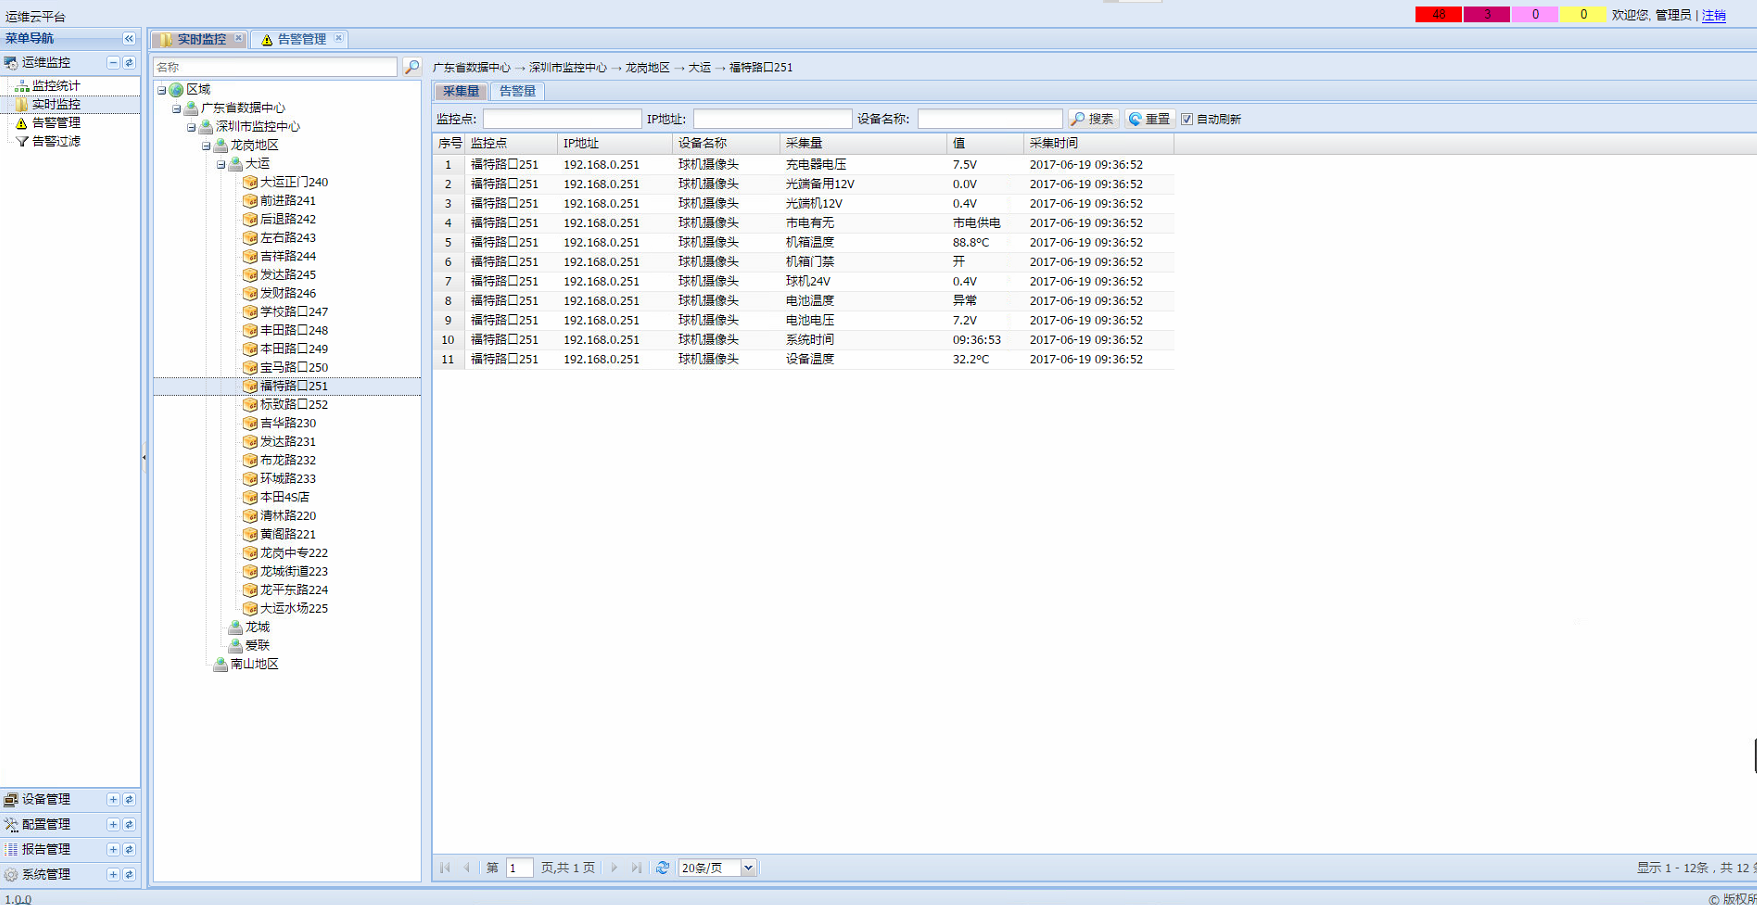This screenshot has width=1757, height=905.
Task: Go to first page of results
Action: (445, 868)
